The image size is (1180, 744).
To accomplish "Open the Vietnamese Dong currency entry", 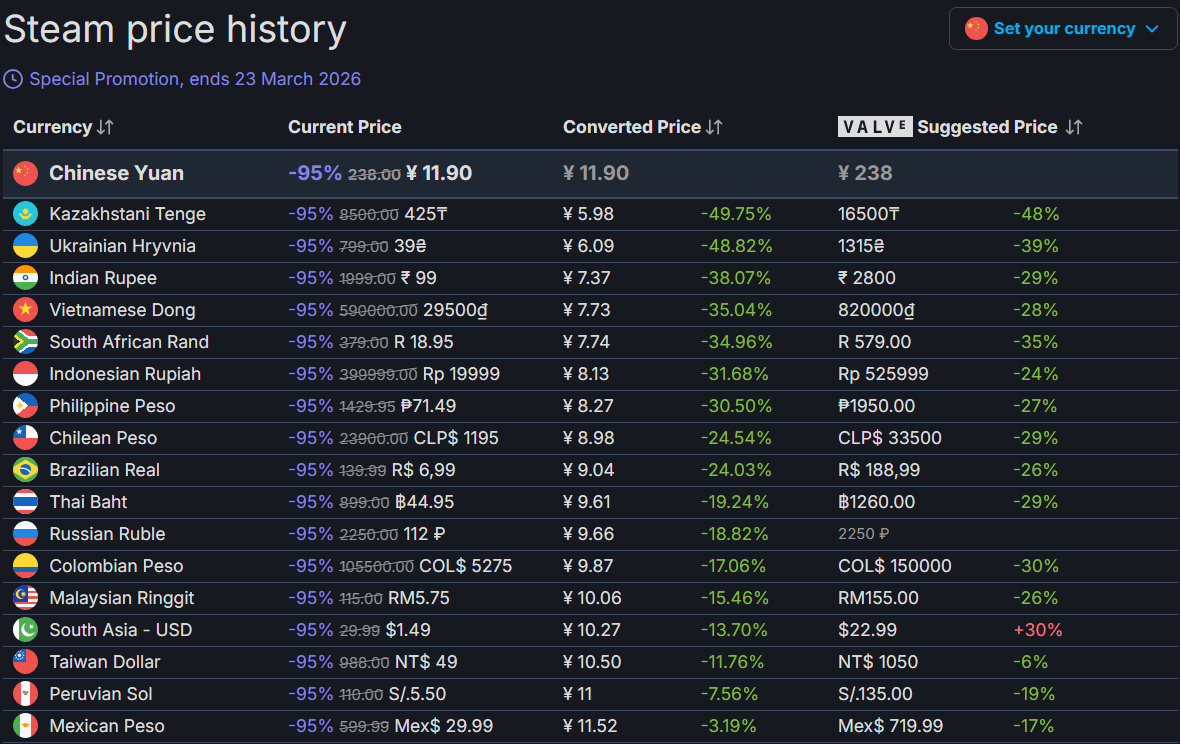I will tap(122, 310).
